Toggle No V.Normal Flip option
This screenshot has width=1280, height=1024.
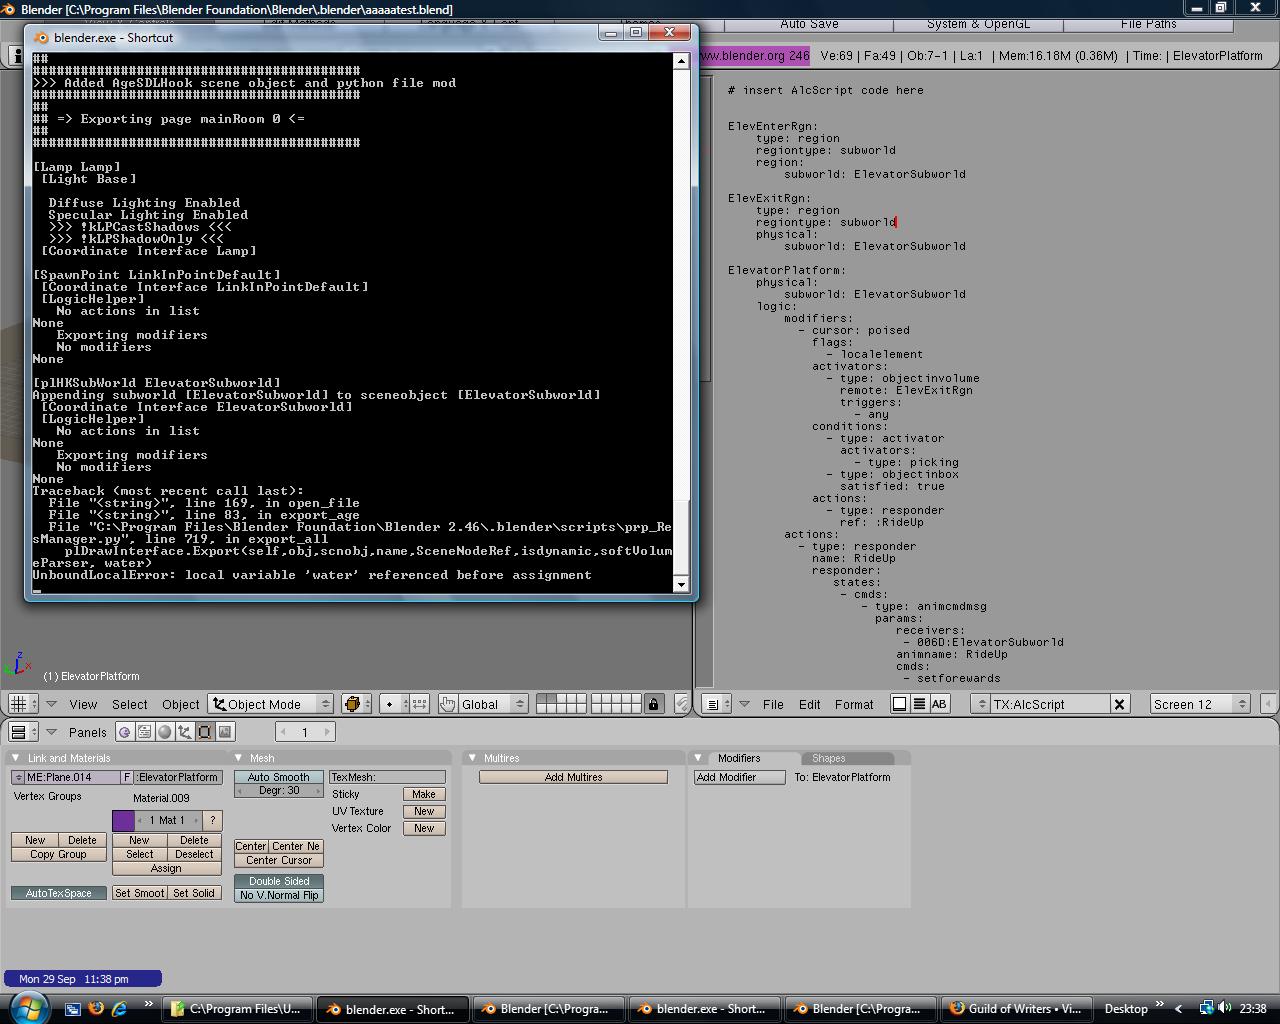[279, 895]
